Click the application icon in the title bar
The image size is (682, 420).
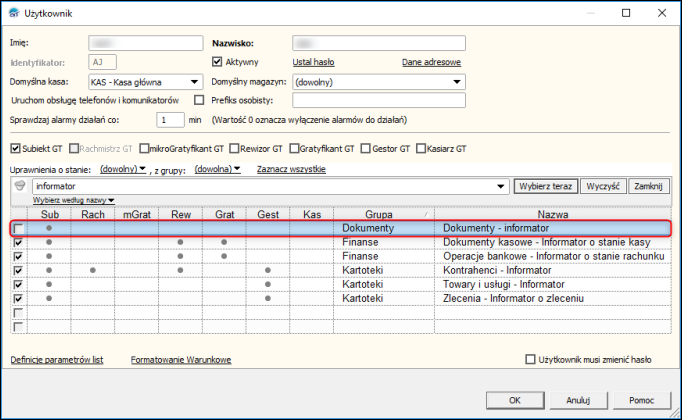pos(14,13)
